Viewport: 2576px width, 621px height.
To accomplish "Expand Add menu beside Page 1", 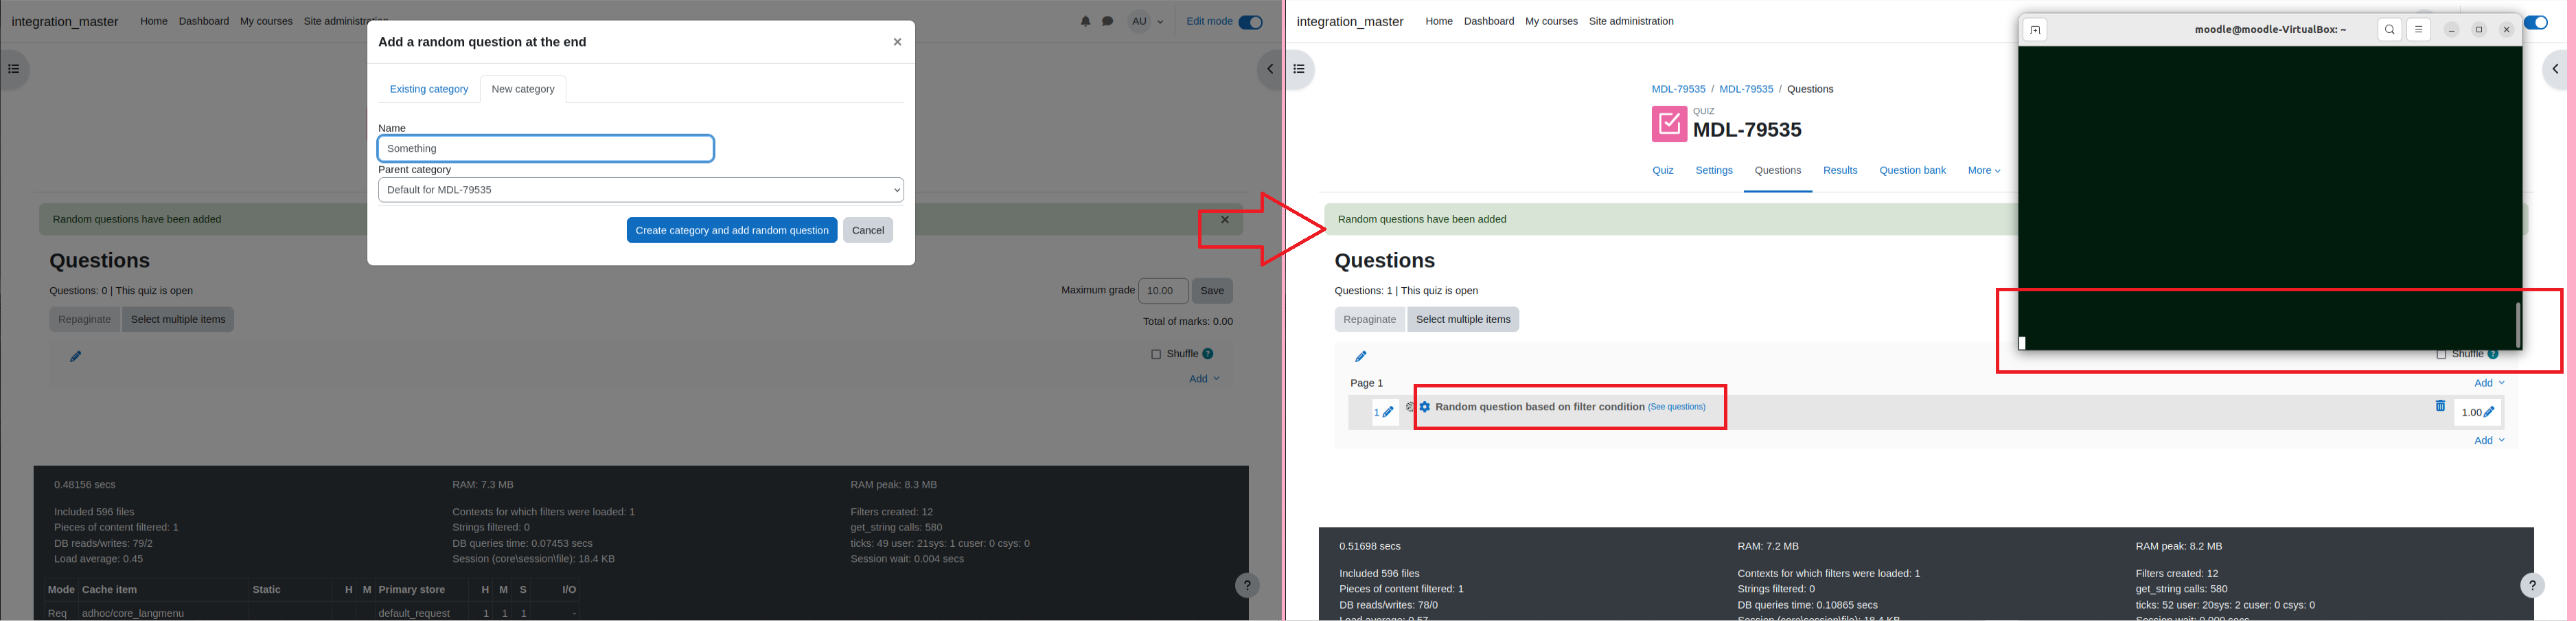I will pyautogui.click(x=2489, y=383).
